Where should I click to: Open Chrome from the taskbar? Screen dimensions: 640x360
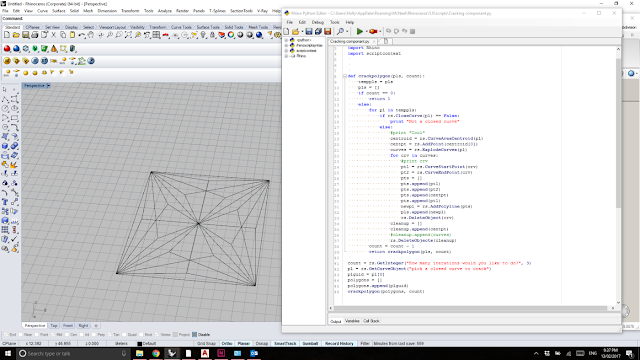(x=156, y=353)
